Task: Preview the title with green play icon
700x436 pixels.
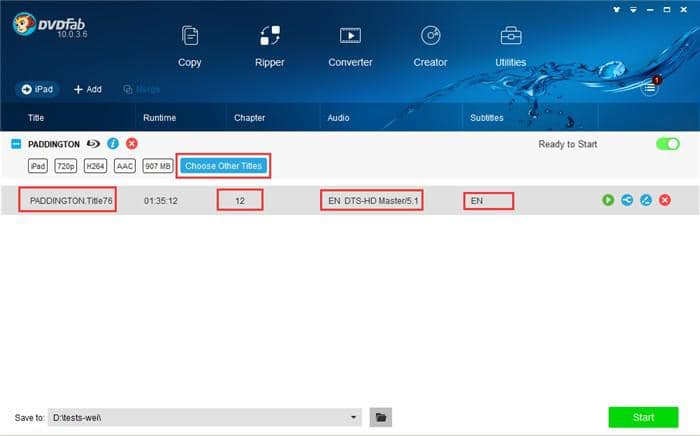Action: 608,200
